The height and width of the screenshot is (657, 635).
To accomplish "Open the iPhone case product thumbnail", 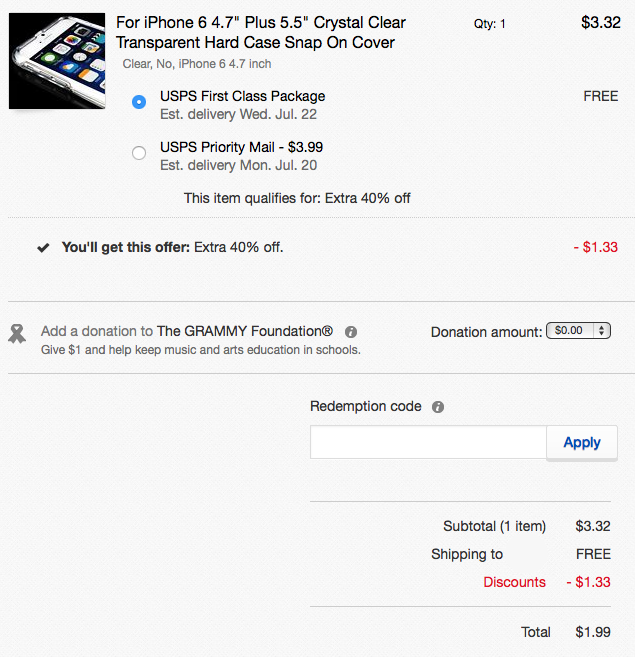I will (x=57, y=61).
